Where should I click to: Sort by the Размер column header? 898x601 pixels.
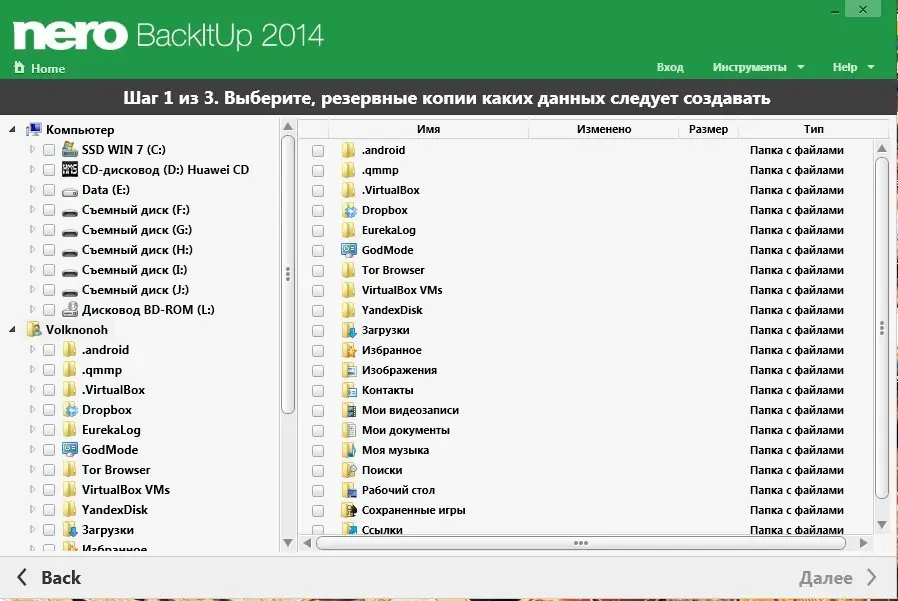[708, 129]
